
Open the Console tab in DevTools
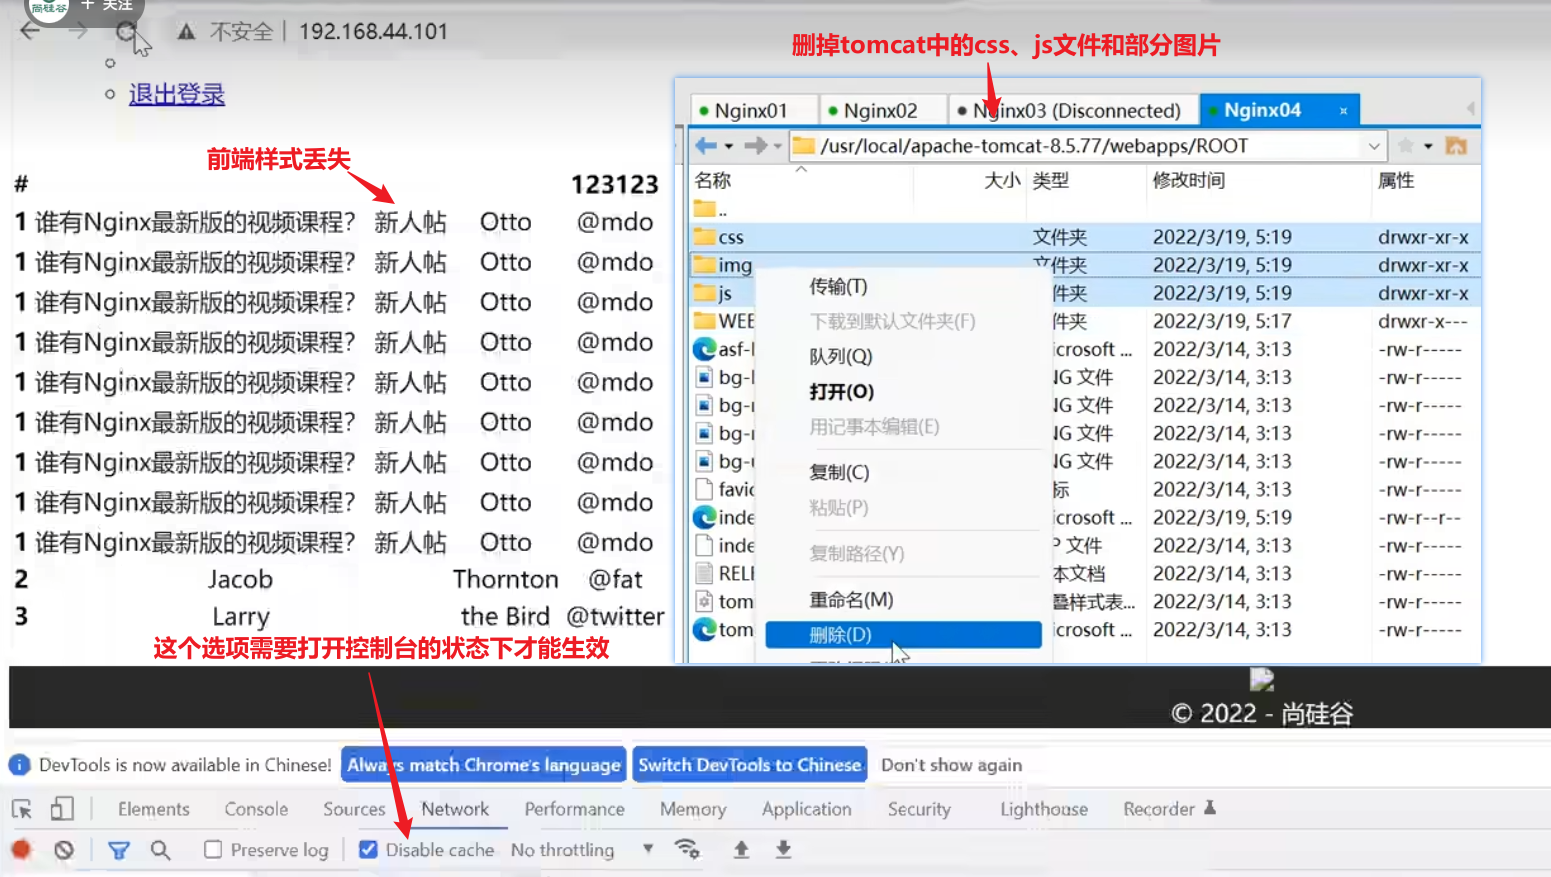point(256,809)
